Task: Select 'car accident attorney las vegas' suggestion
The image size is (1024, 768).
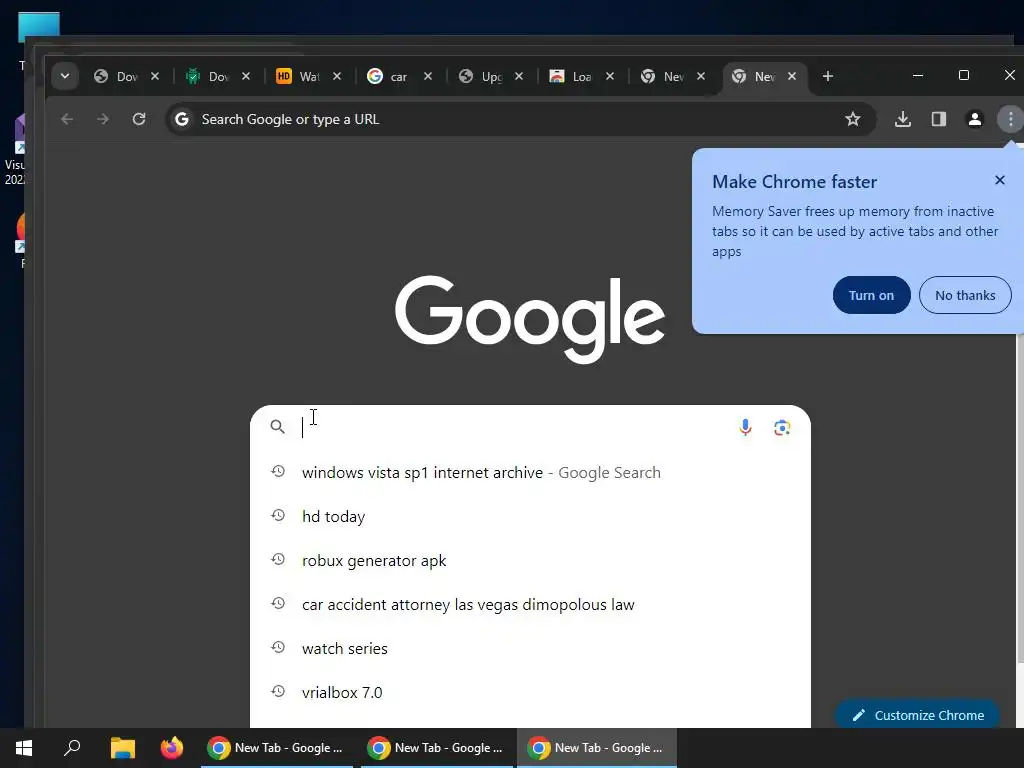Action: coord(530,605)
